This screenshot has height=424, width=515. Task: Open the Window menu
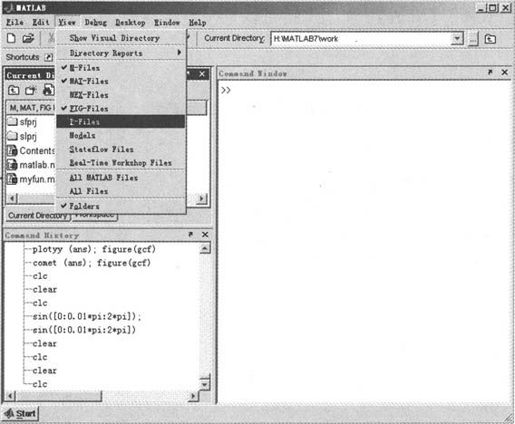tap(167, 22)
